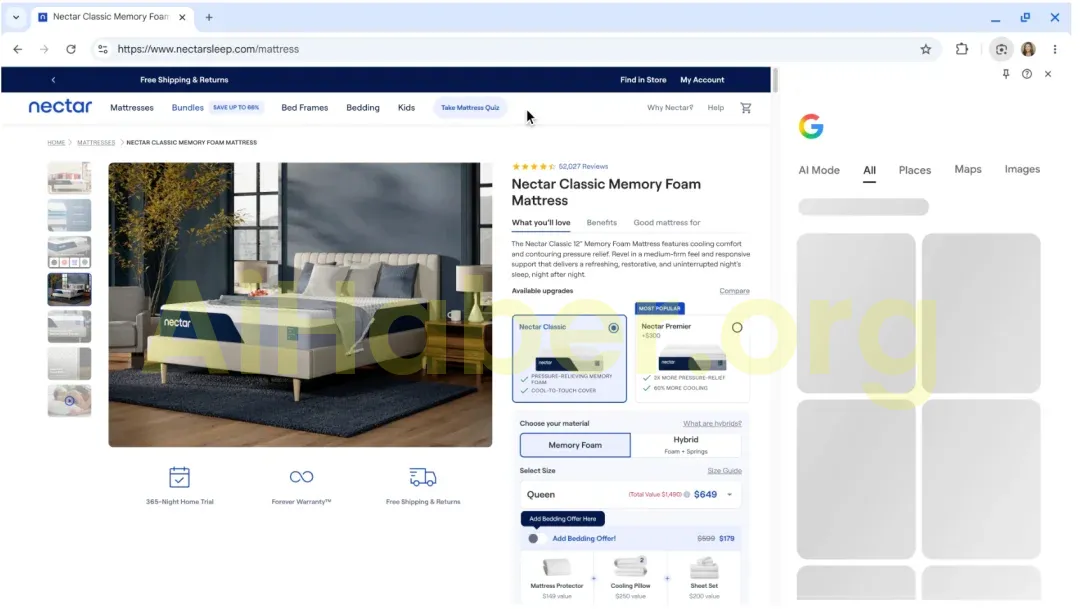Click the Nectar logo
Viewport: 1080px width, 609px height.
[60, 107]
